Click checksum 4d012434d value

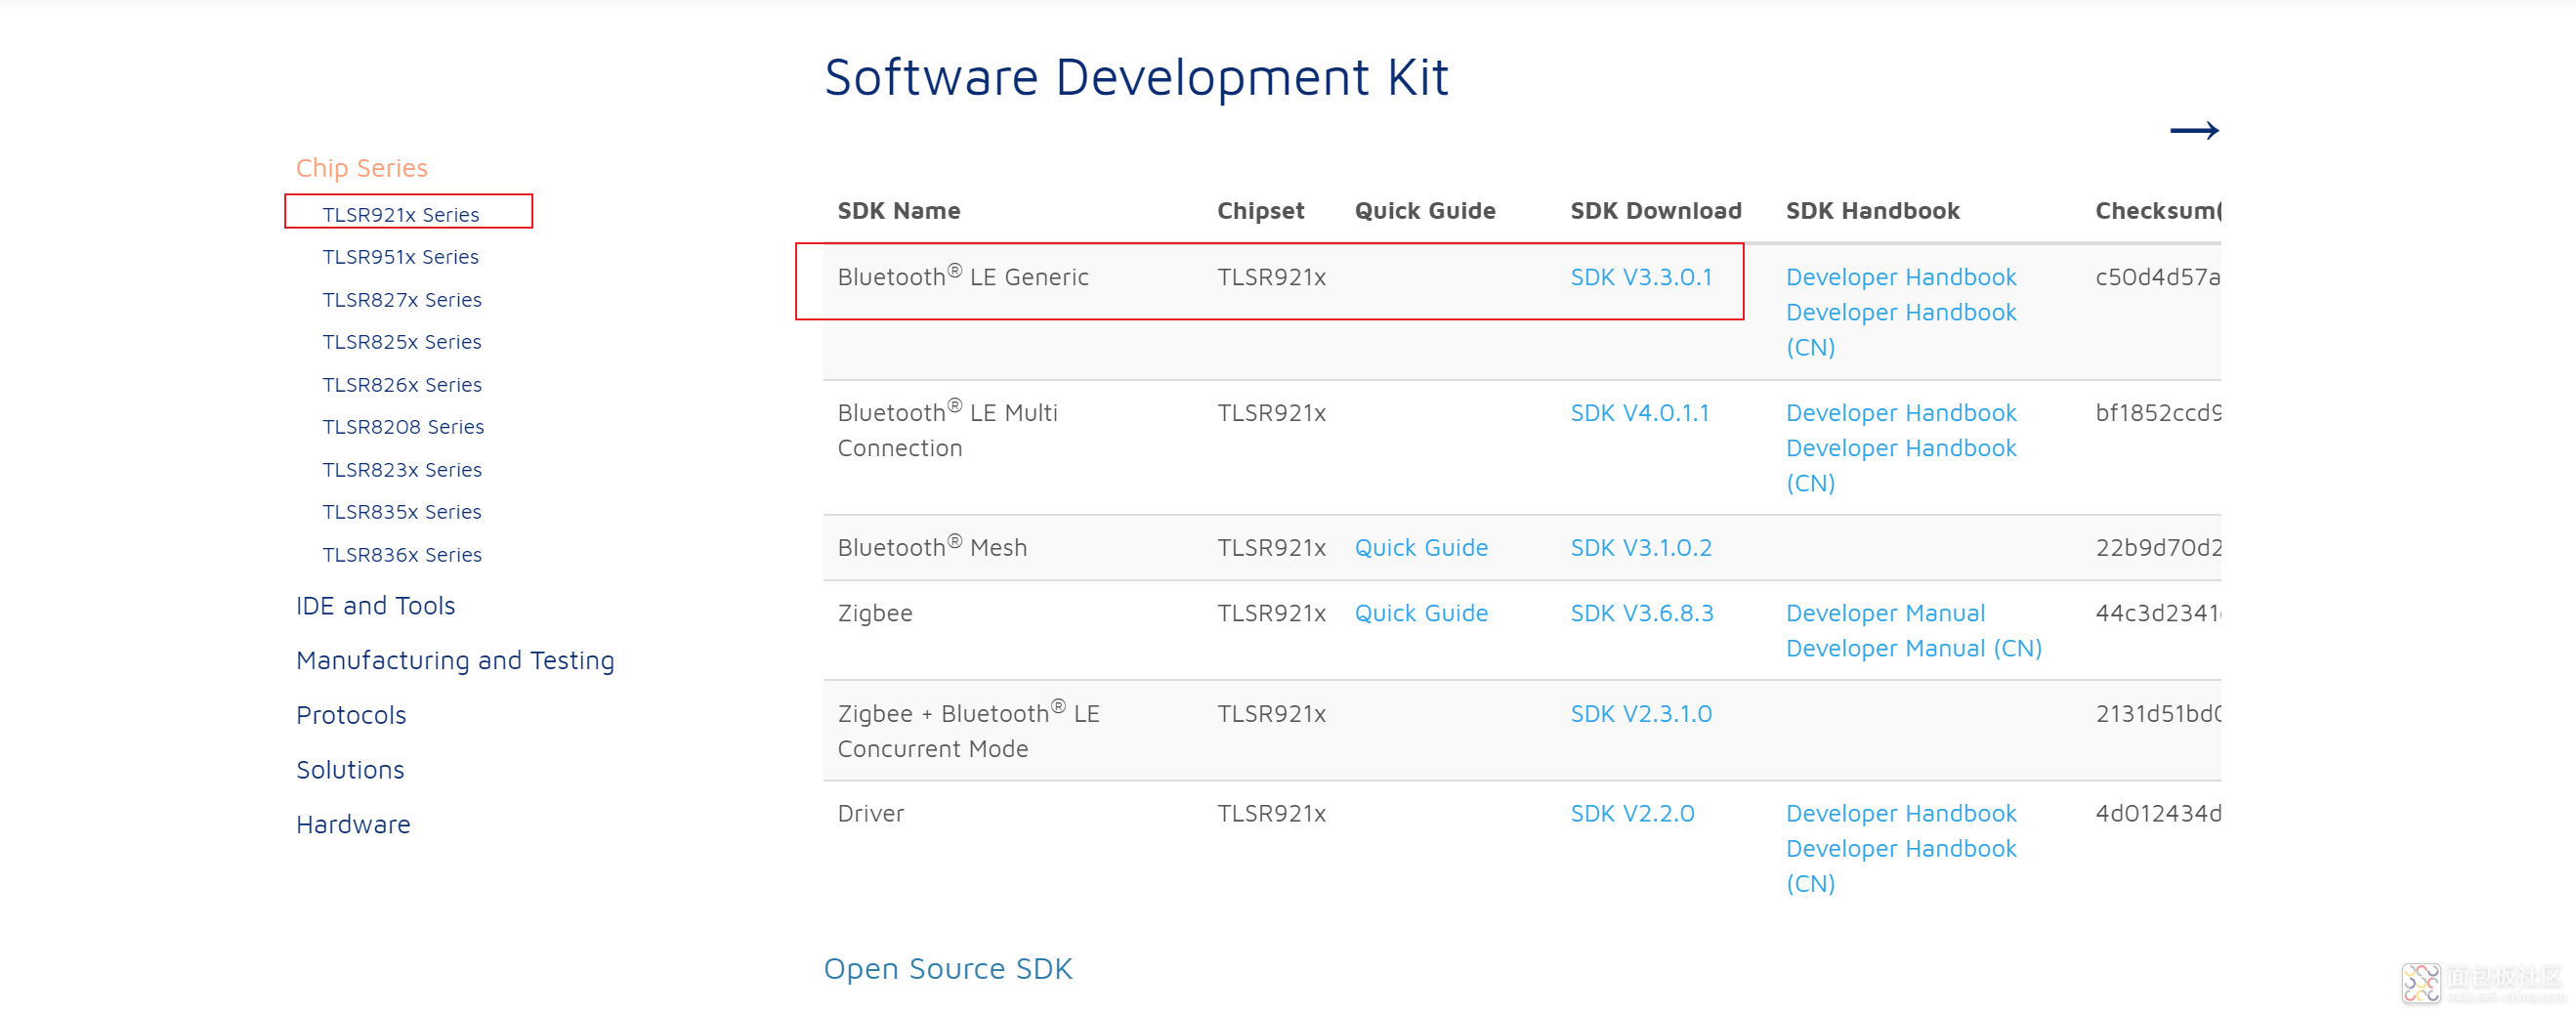tap(2158, 814)
